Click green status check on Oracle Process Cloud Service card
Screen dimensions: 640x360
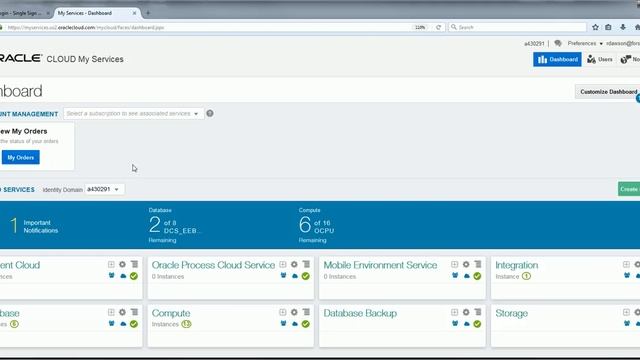[x=306, y=276]
